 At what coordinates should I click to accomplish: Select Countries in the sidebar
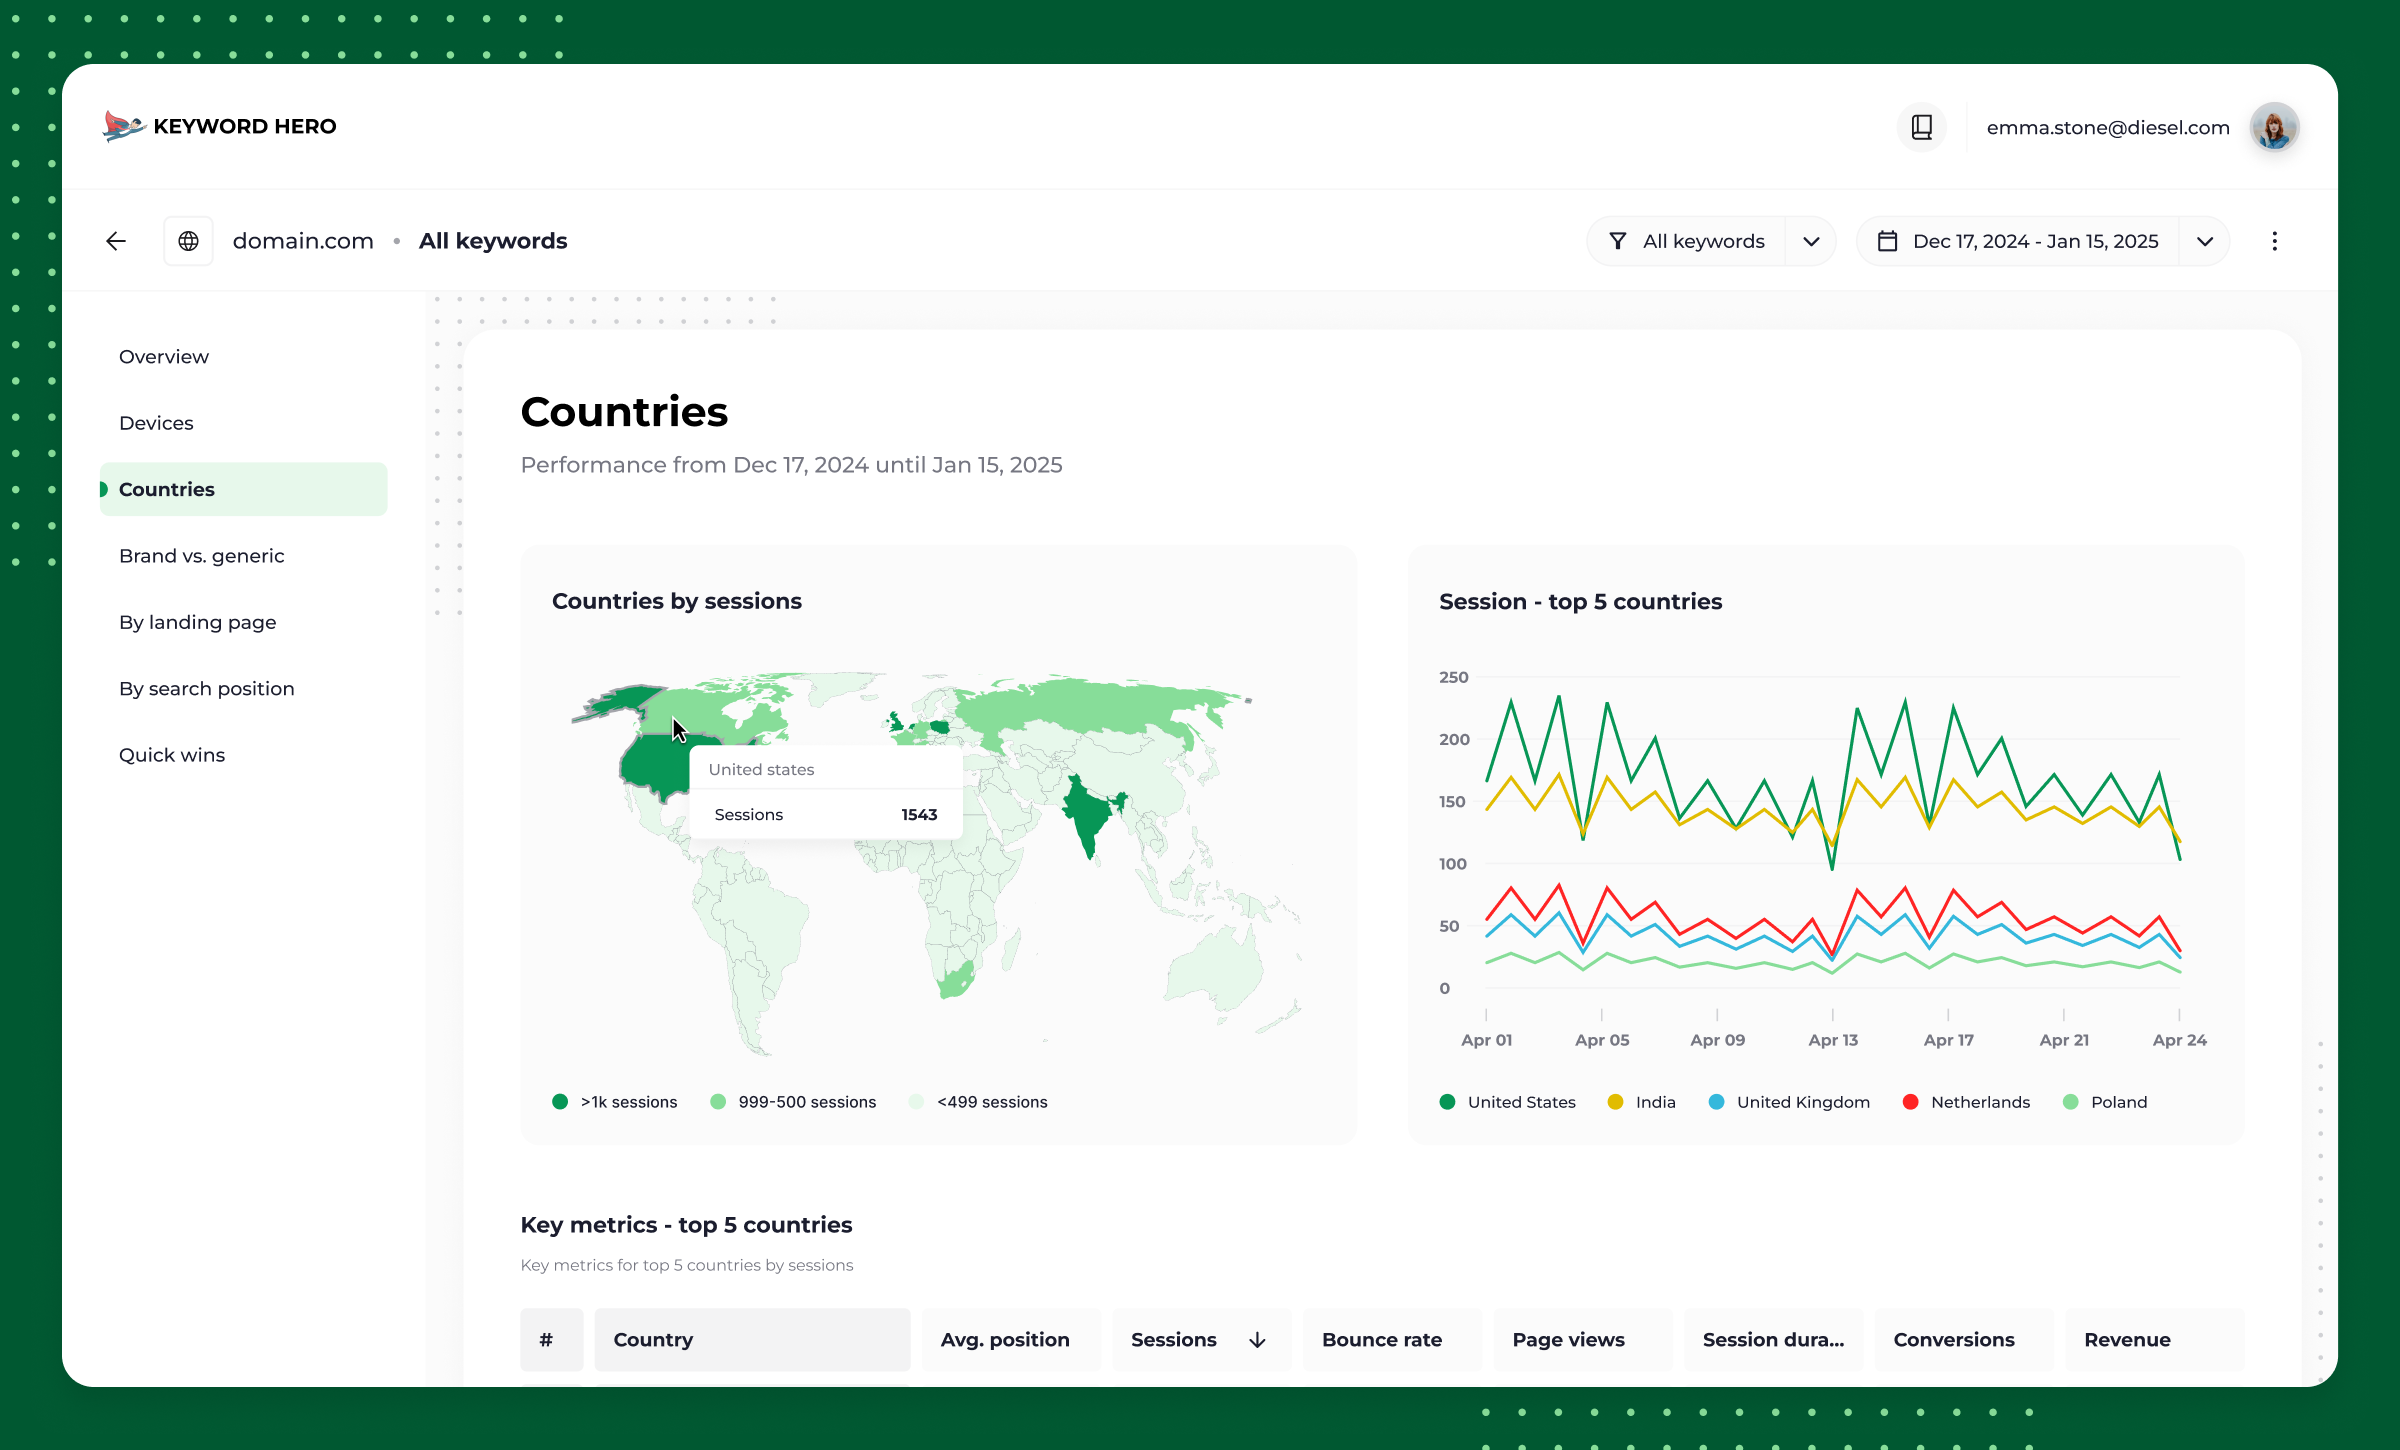[x=243, y=489]
